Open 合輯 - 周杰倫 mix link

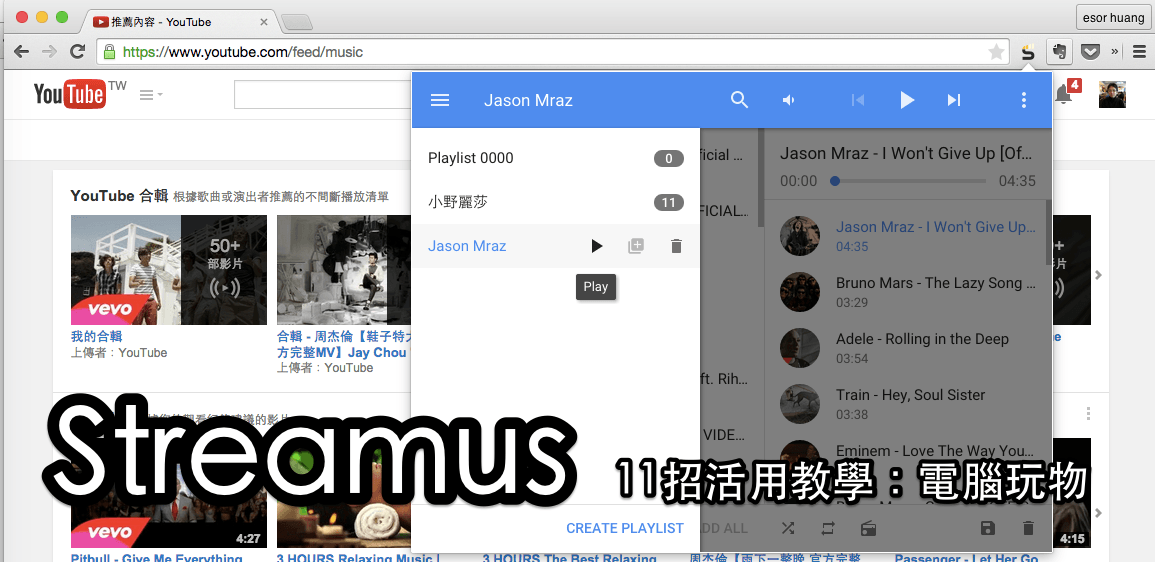click(x=343, y=344)
